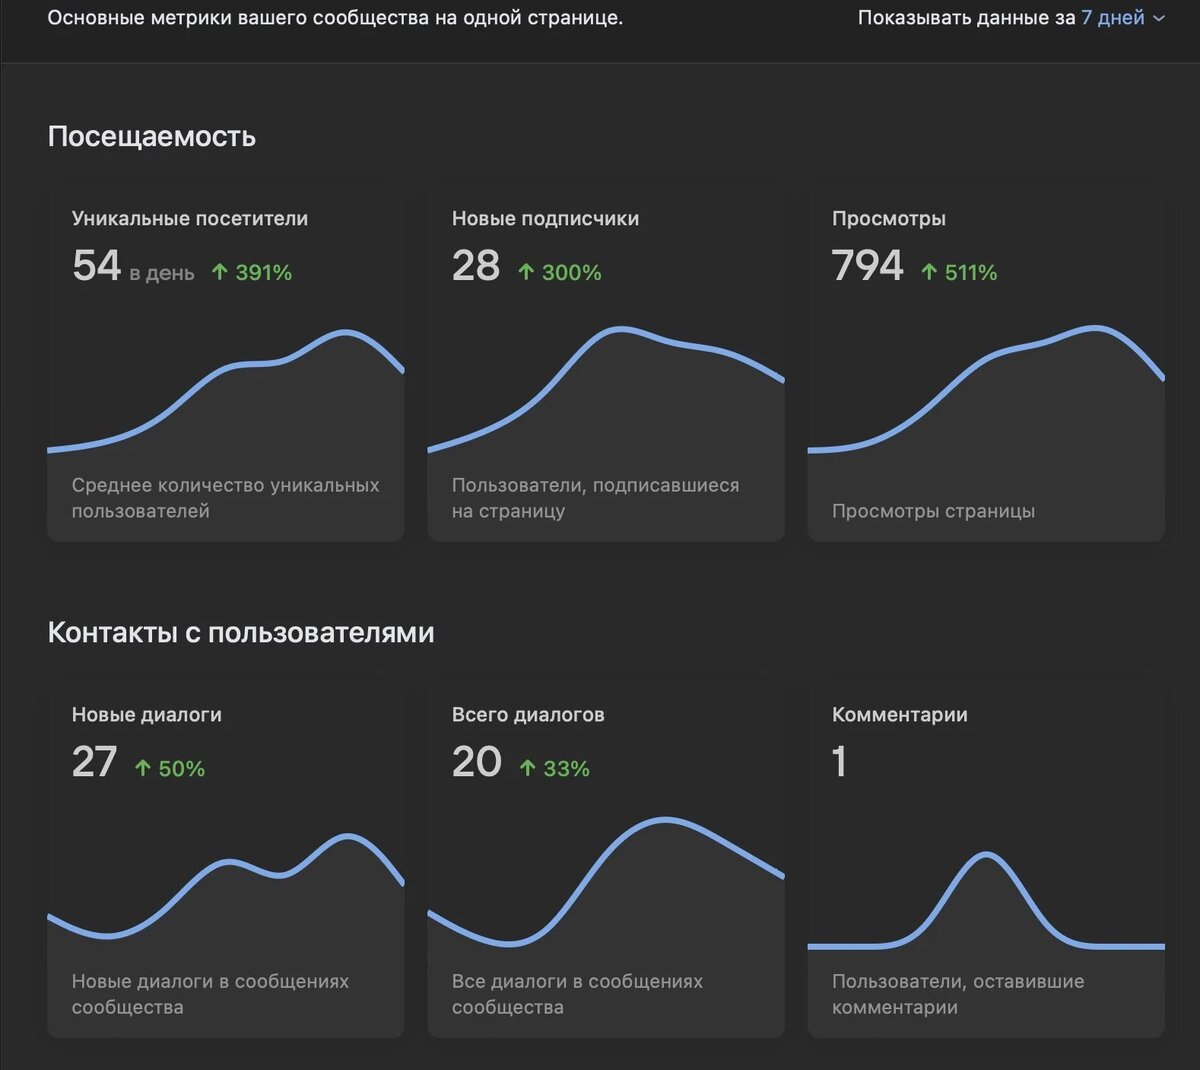Click 'Все диалоги в сообщениях сообщества' description
Viewport: 1200px width, 1070px height.
tap(577, 994)
